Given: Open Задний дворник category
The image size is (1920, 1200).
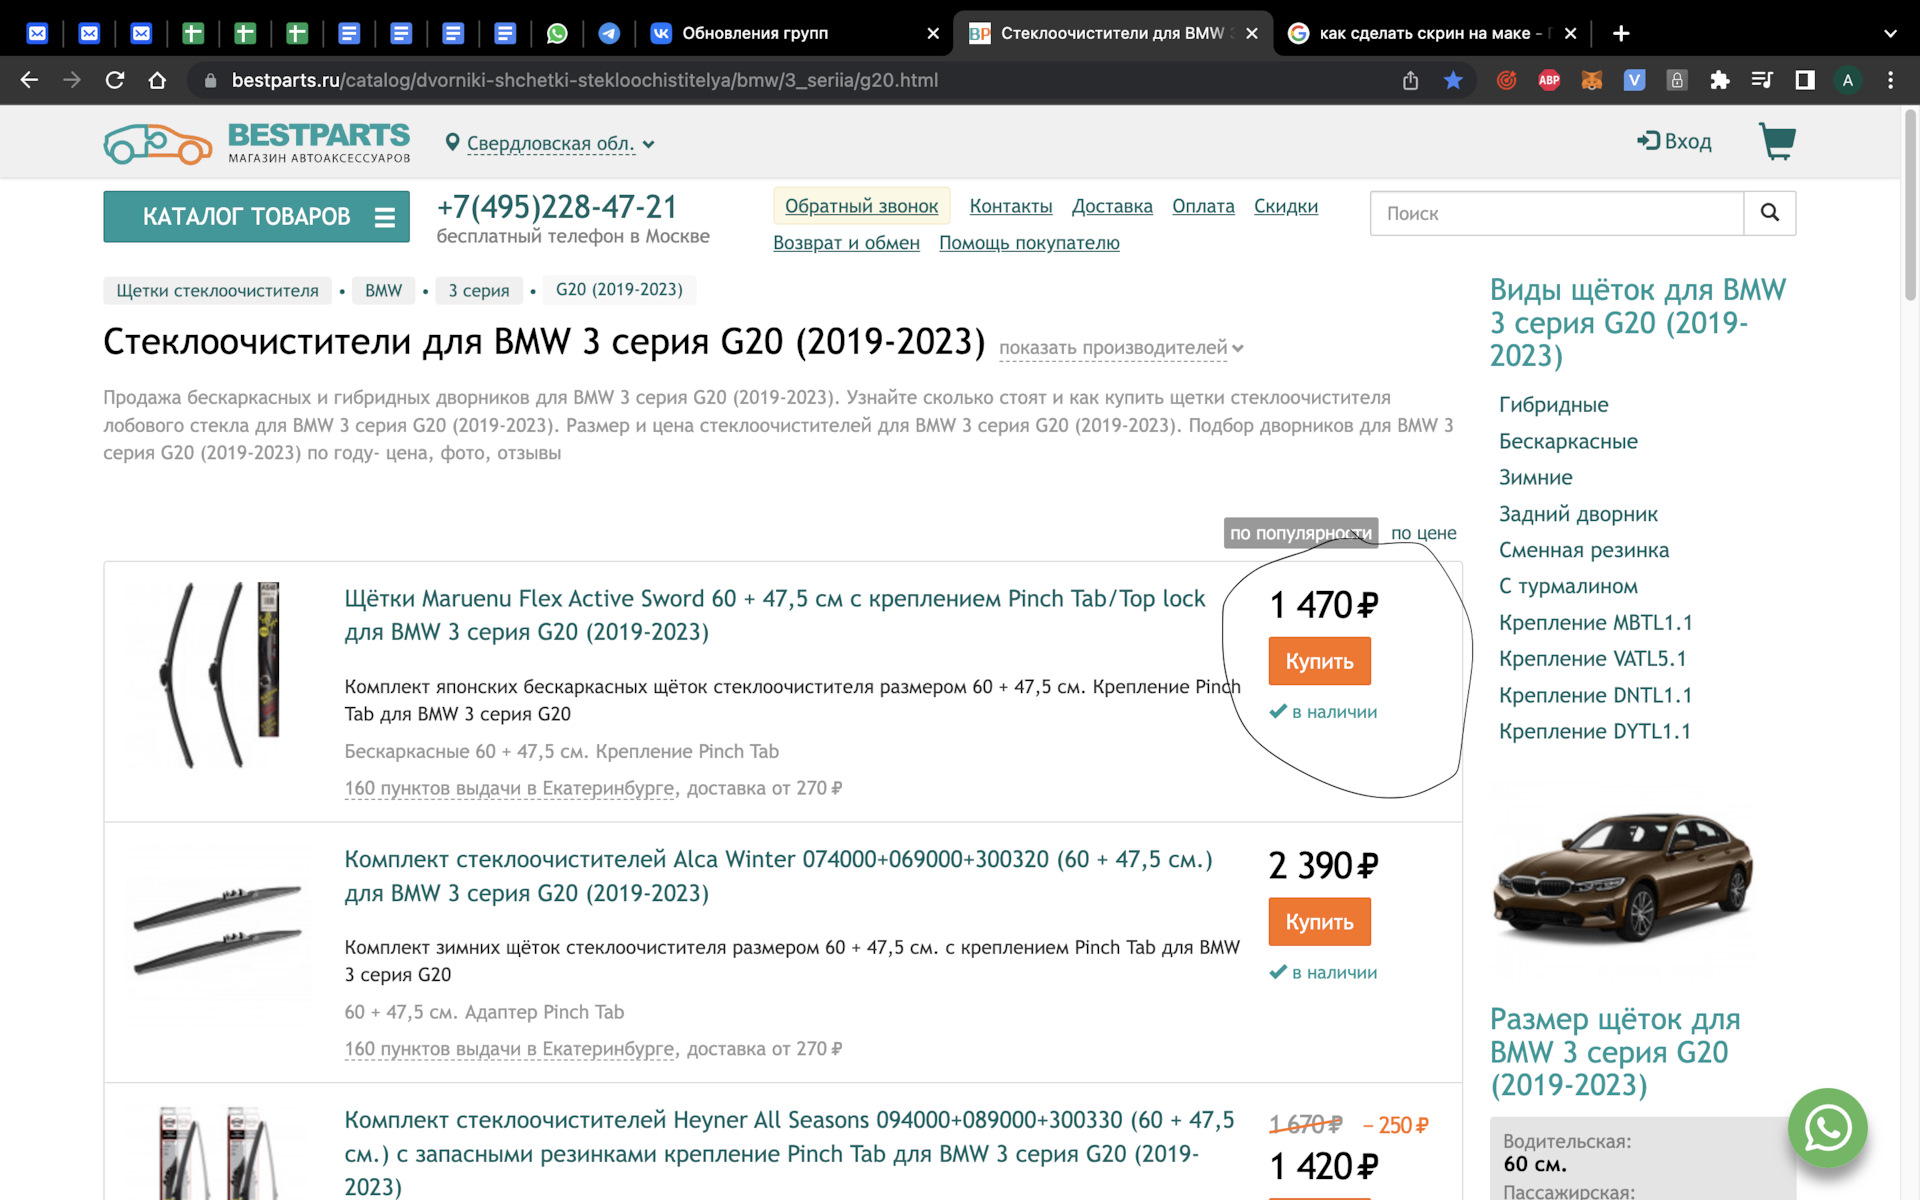Looking at the screenshot, I should click(x=1578, y=514).
